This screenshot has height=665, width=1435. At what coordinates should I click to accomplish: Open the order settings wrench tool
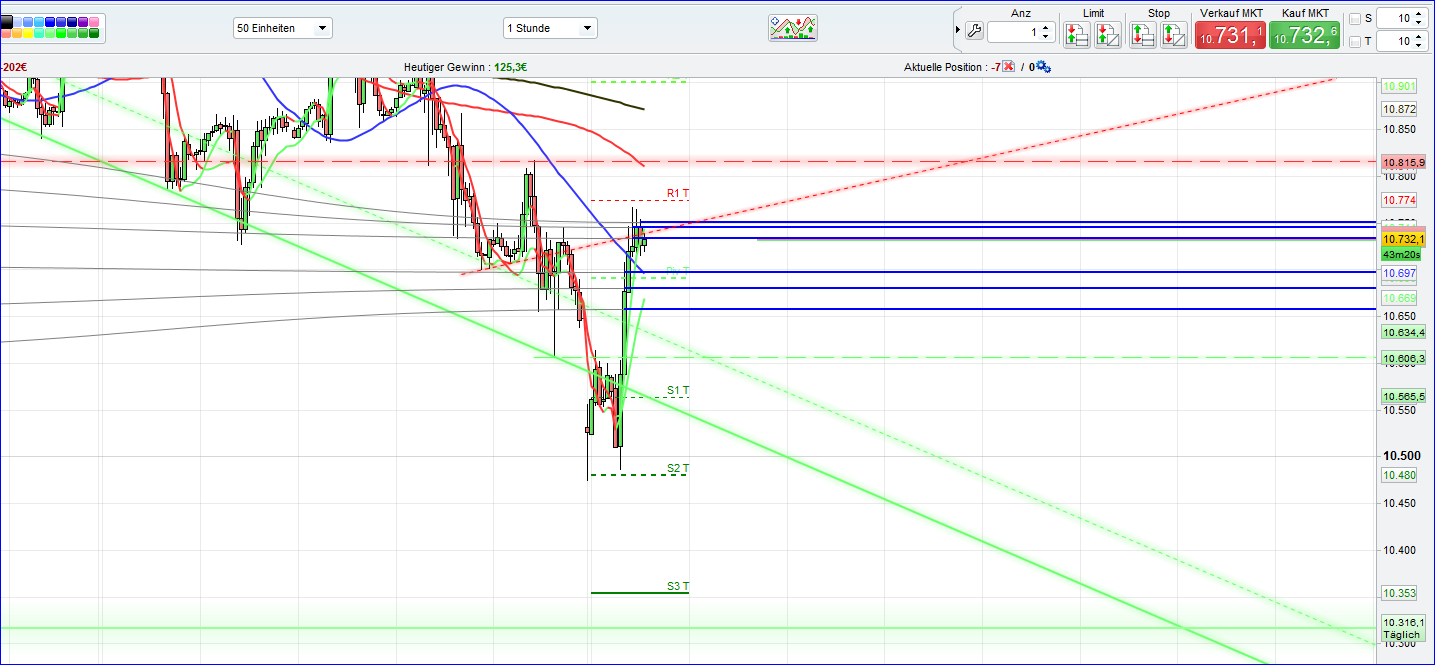coord(974,32)
